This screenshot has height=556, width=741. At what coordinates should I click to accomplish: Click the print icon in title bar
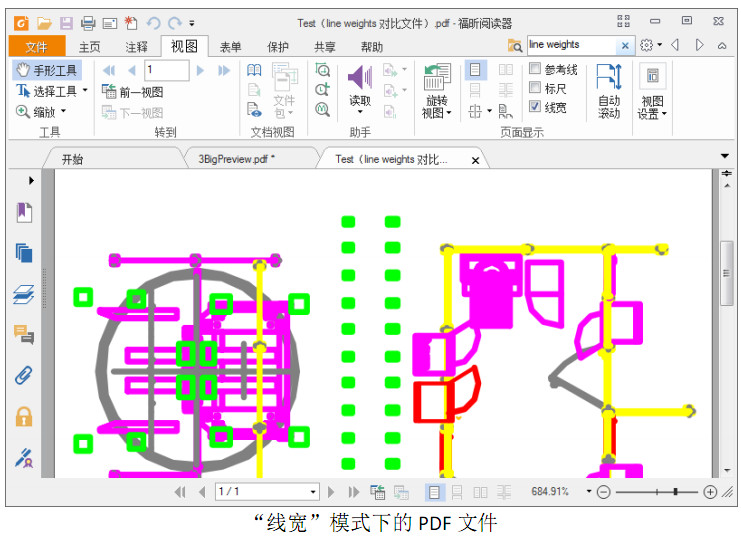88,22
